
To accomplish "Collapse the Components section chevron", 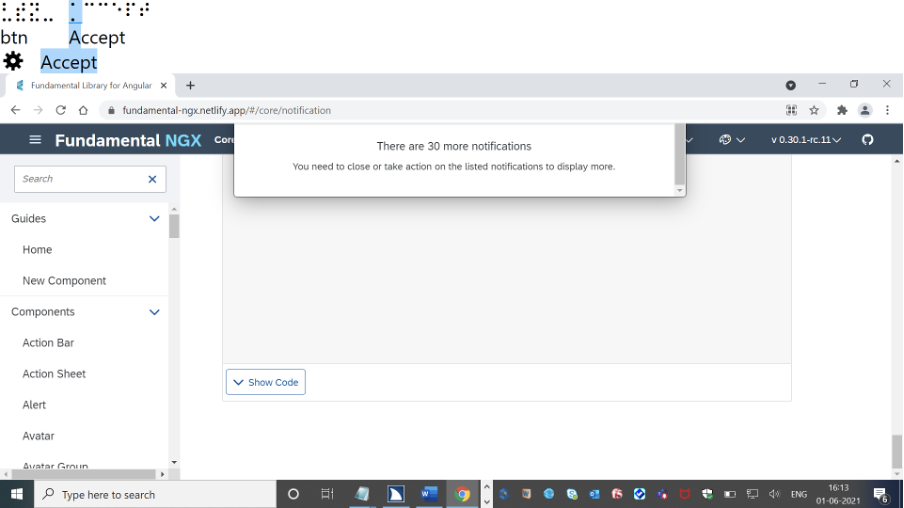I will tap(155, 312).
